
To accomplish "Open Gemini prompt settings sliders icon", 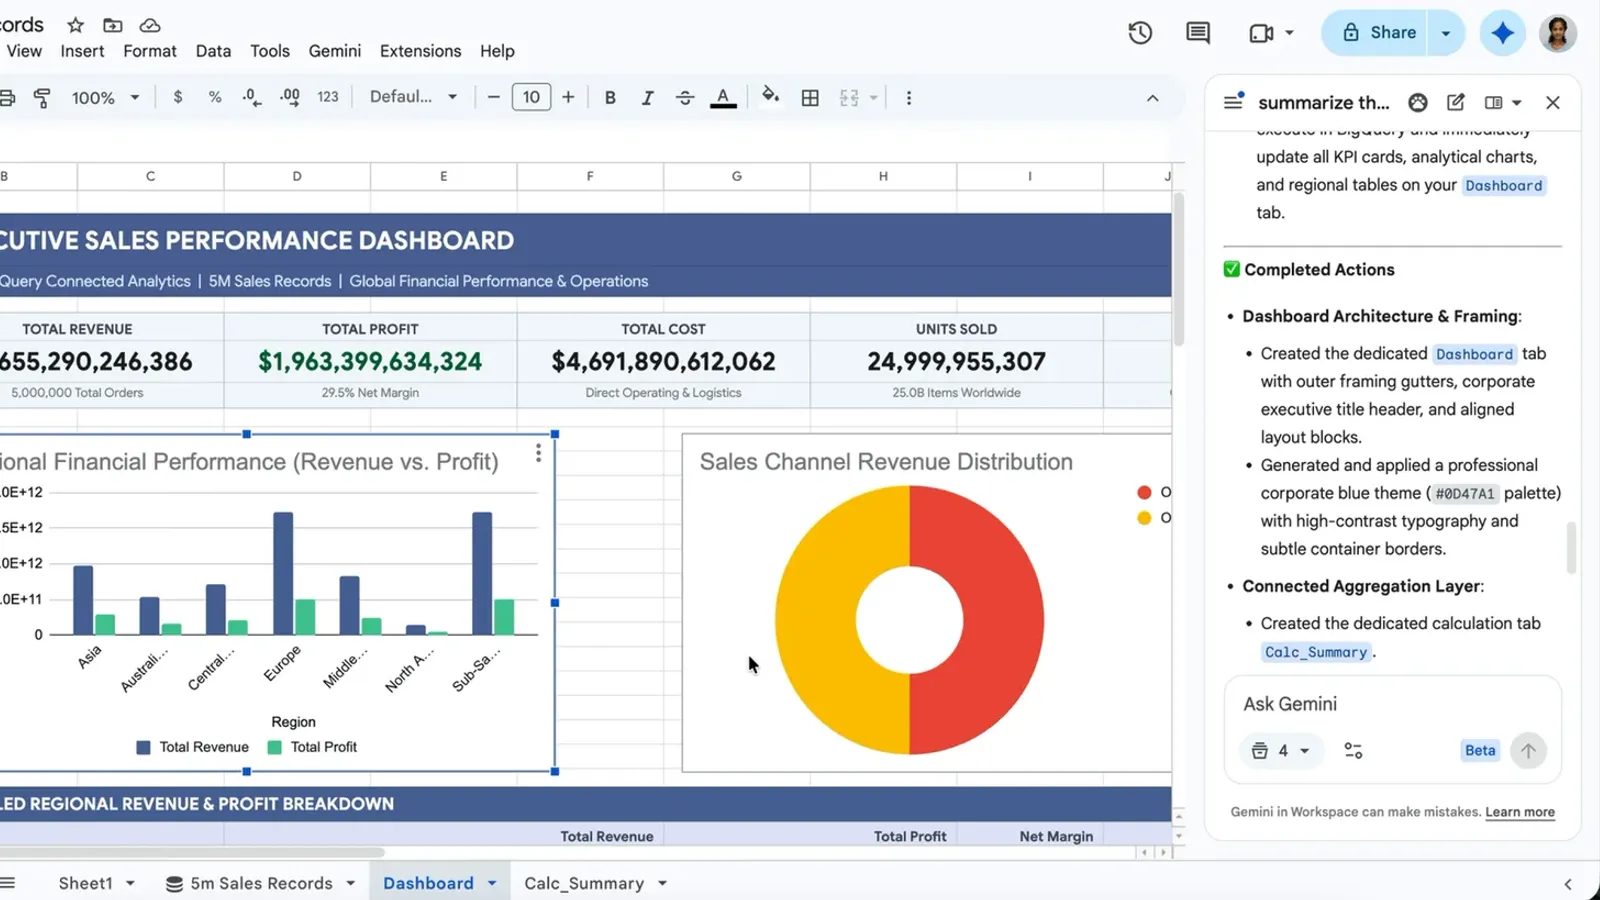I will point(1353,751).
